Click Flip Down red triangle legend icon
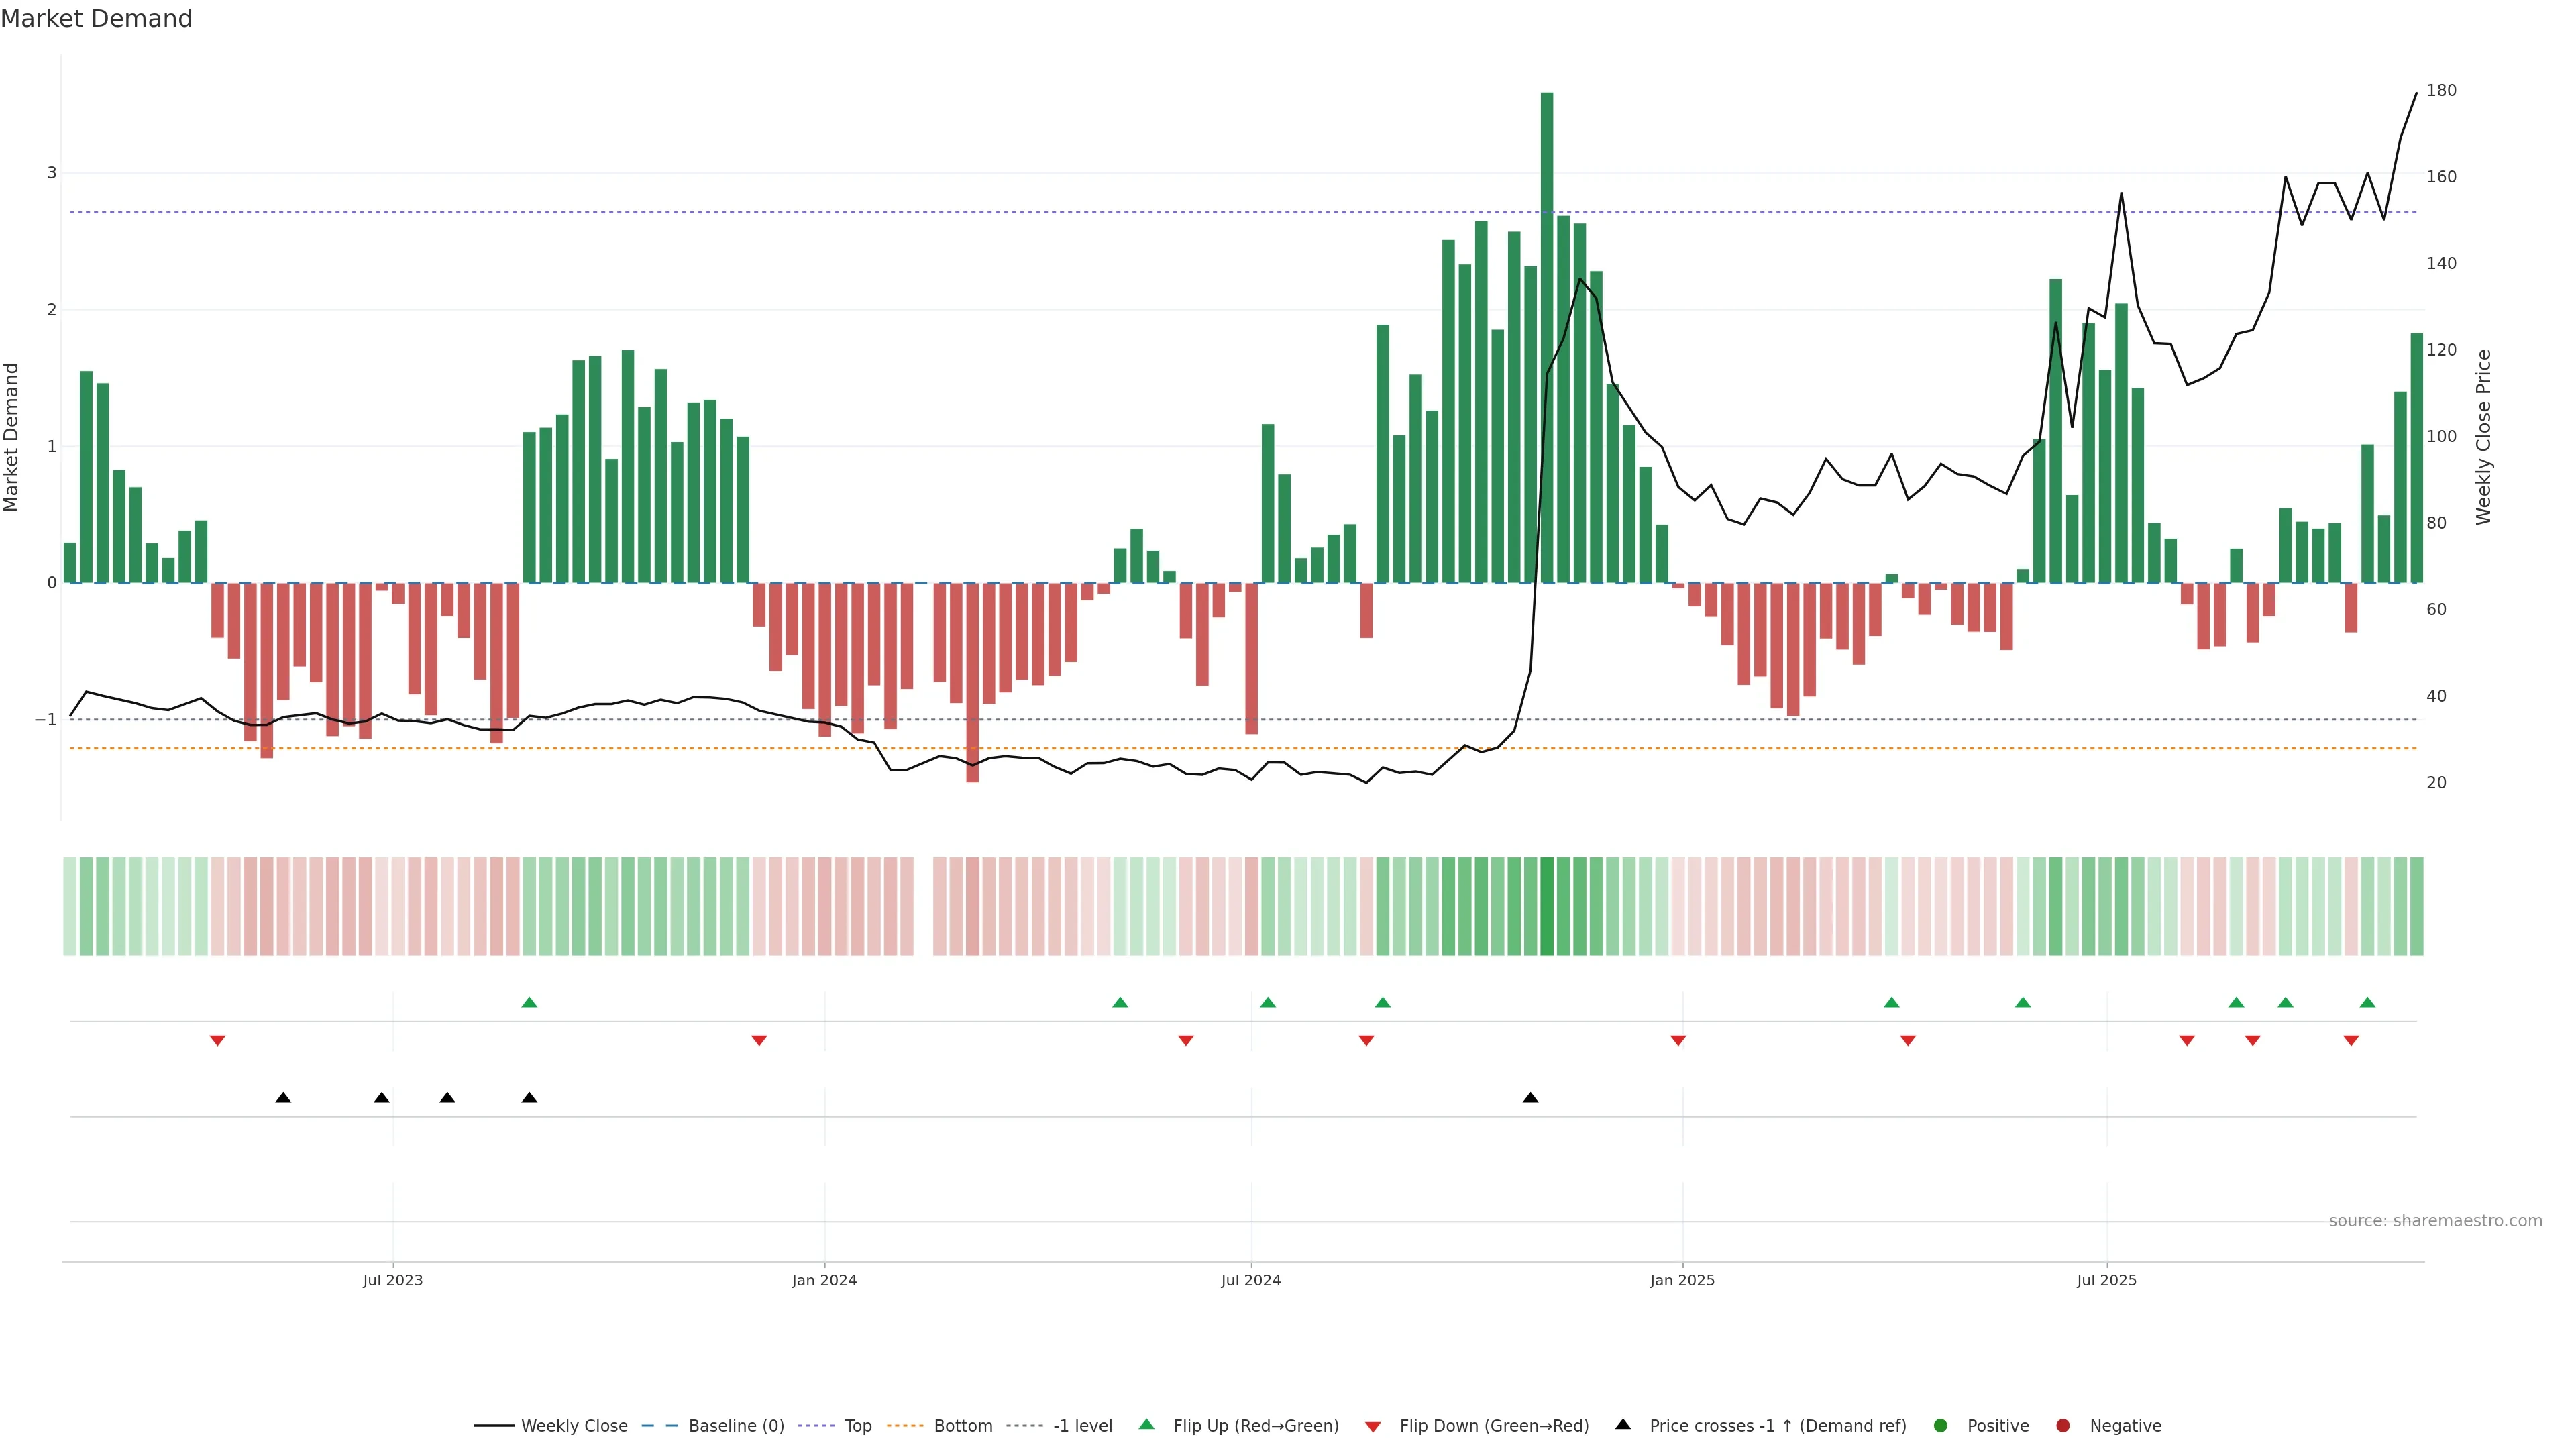Viewport: 2576px width, 1449px height. tap(1373, 1427)
